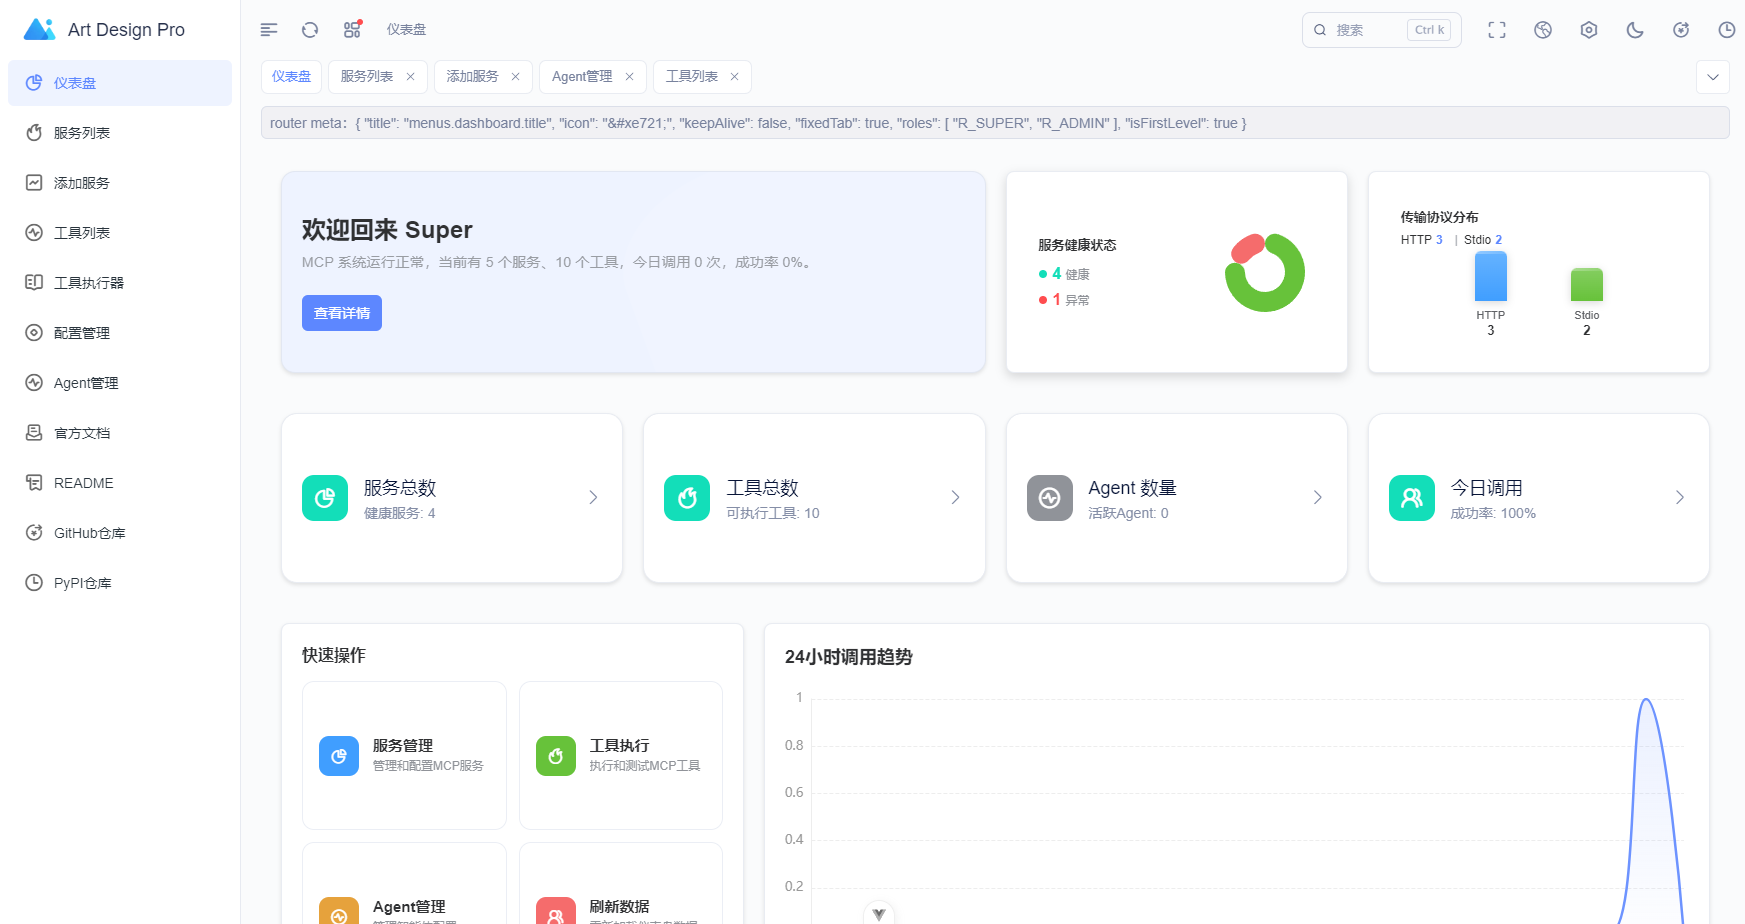
Task: Click the refresh page icon
Action: tap(310, 30)
